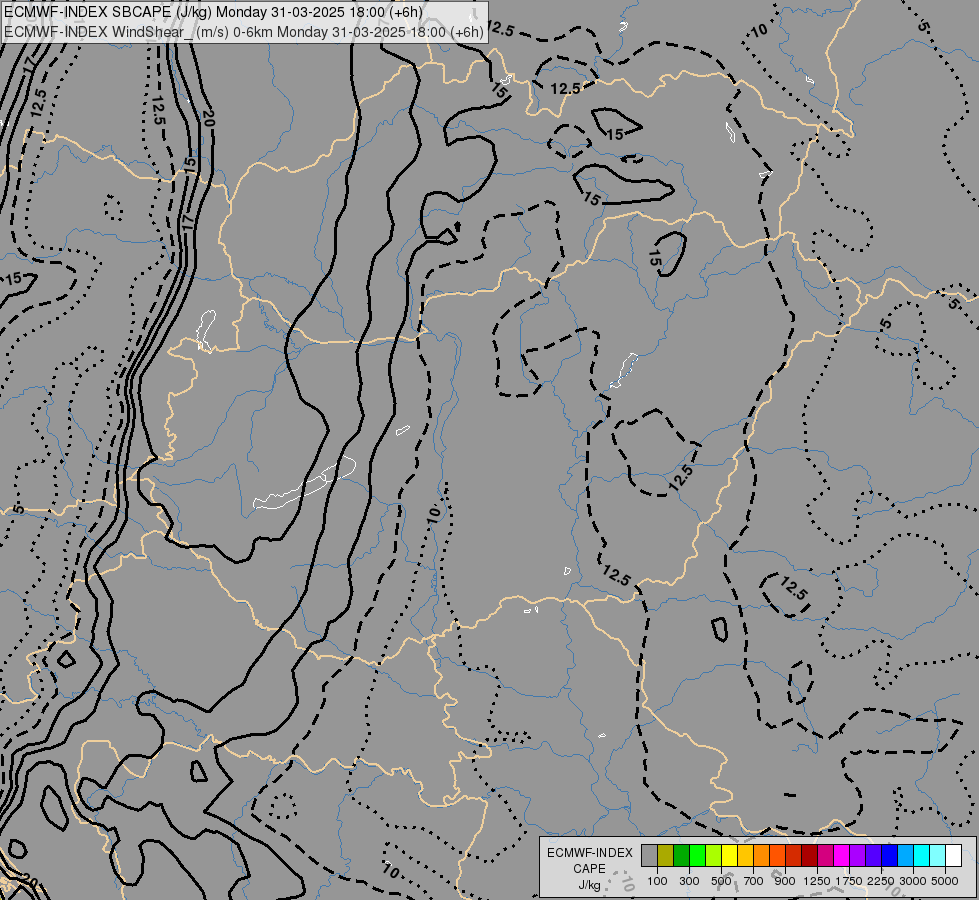Select the indigo swatch left of 2250 tick
The image size is (979, 900).
[x=873, y=855]
